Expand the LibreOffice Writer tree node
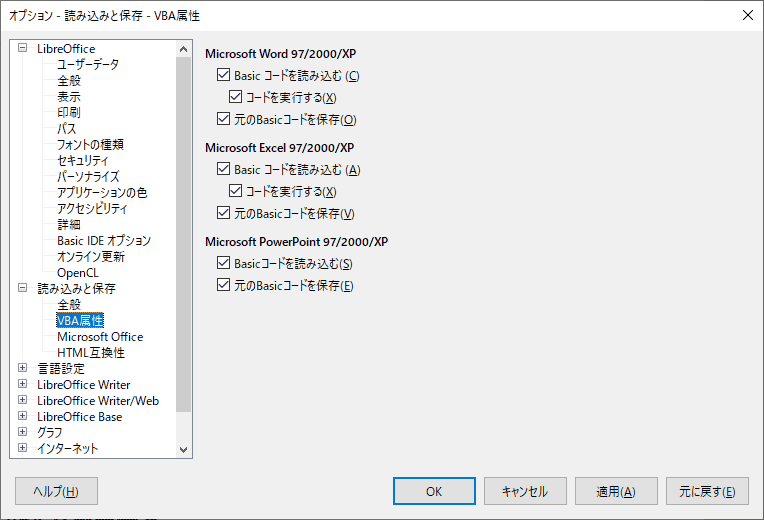 pos(22,384)
